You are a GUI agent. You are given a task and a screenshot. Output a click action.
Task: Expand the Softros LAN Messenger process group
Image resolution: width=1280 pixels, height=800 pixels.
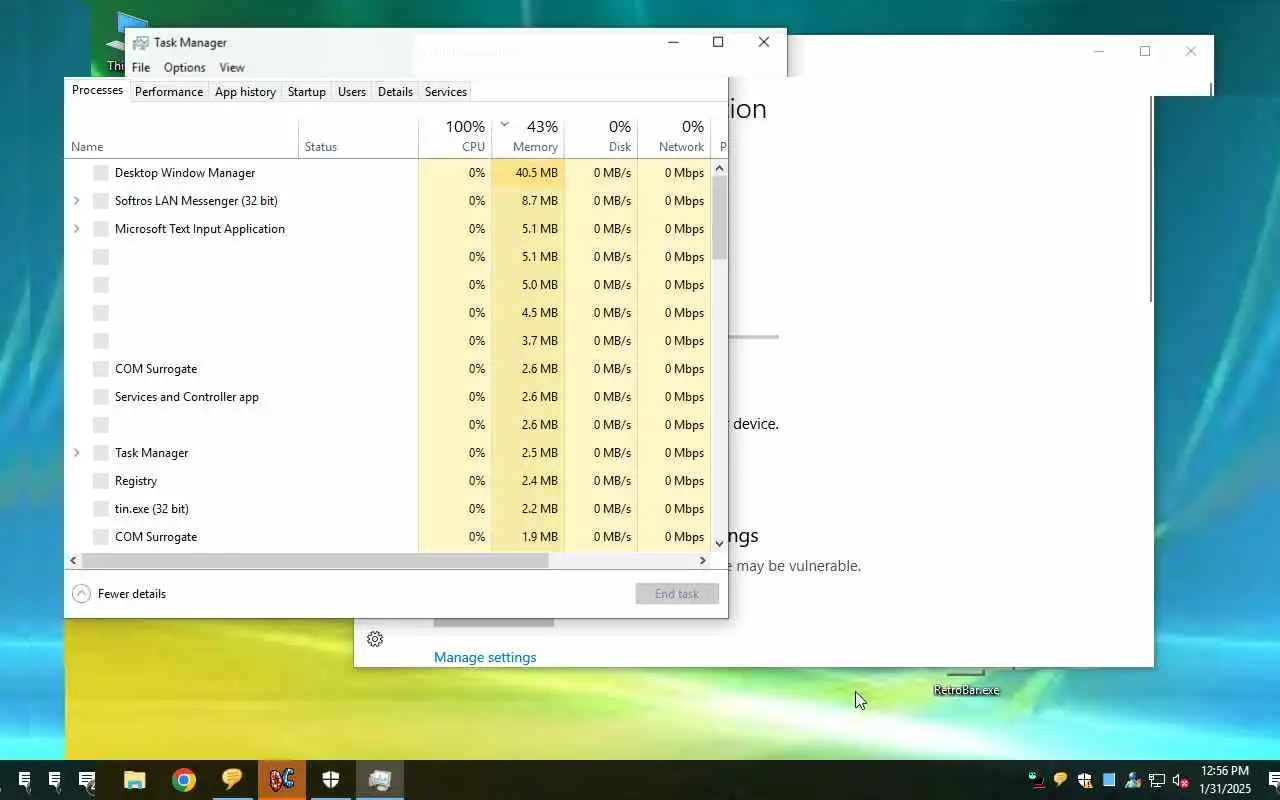76,201
